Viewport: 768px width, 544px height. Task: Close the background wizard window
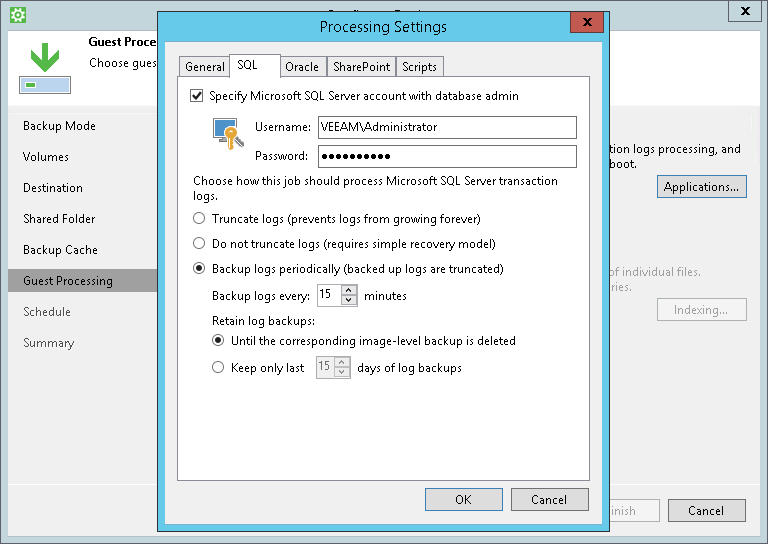(x=745, y=11)
